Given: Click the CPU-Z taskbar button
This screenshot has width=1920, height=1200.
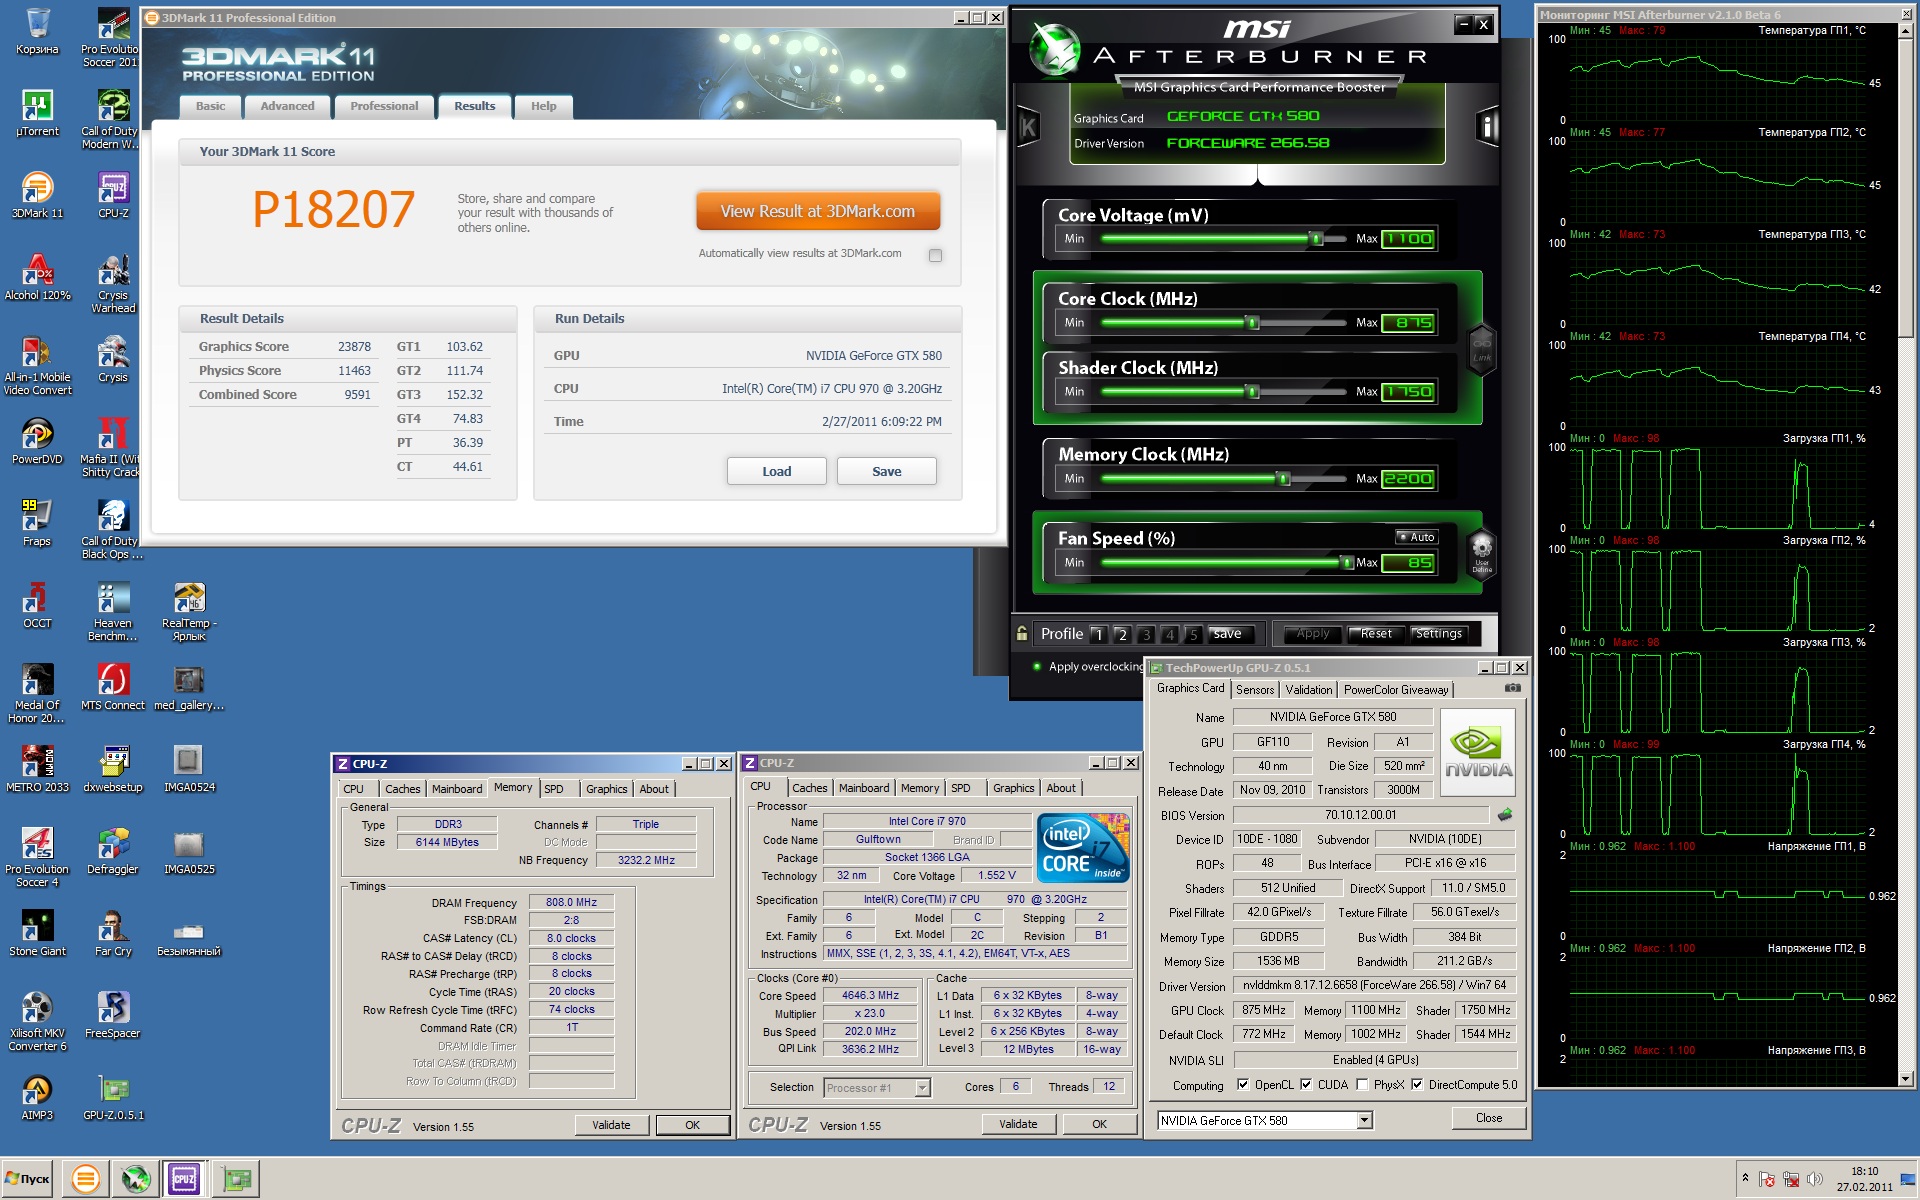Looking at the screenshot, I should click(x=184, y=1179).
